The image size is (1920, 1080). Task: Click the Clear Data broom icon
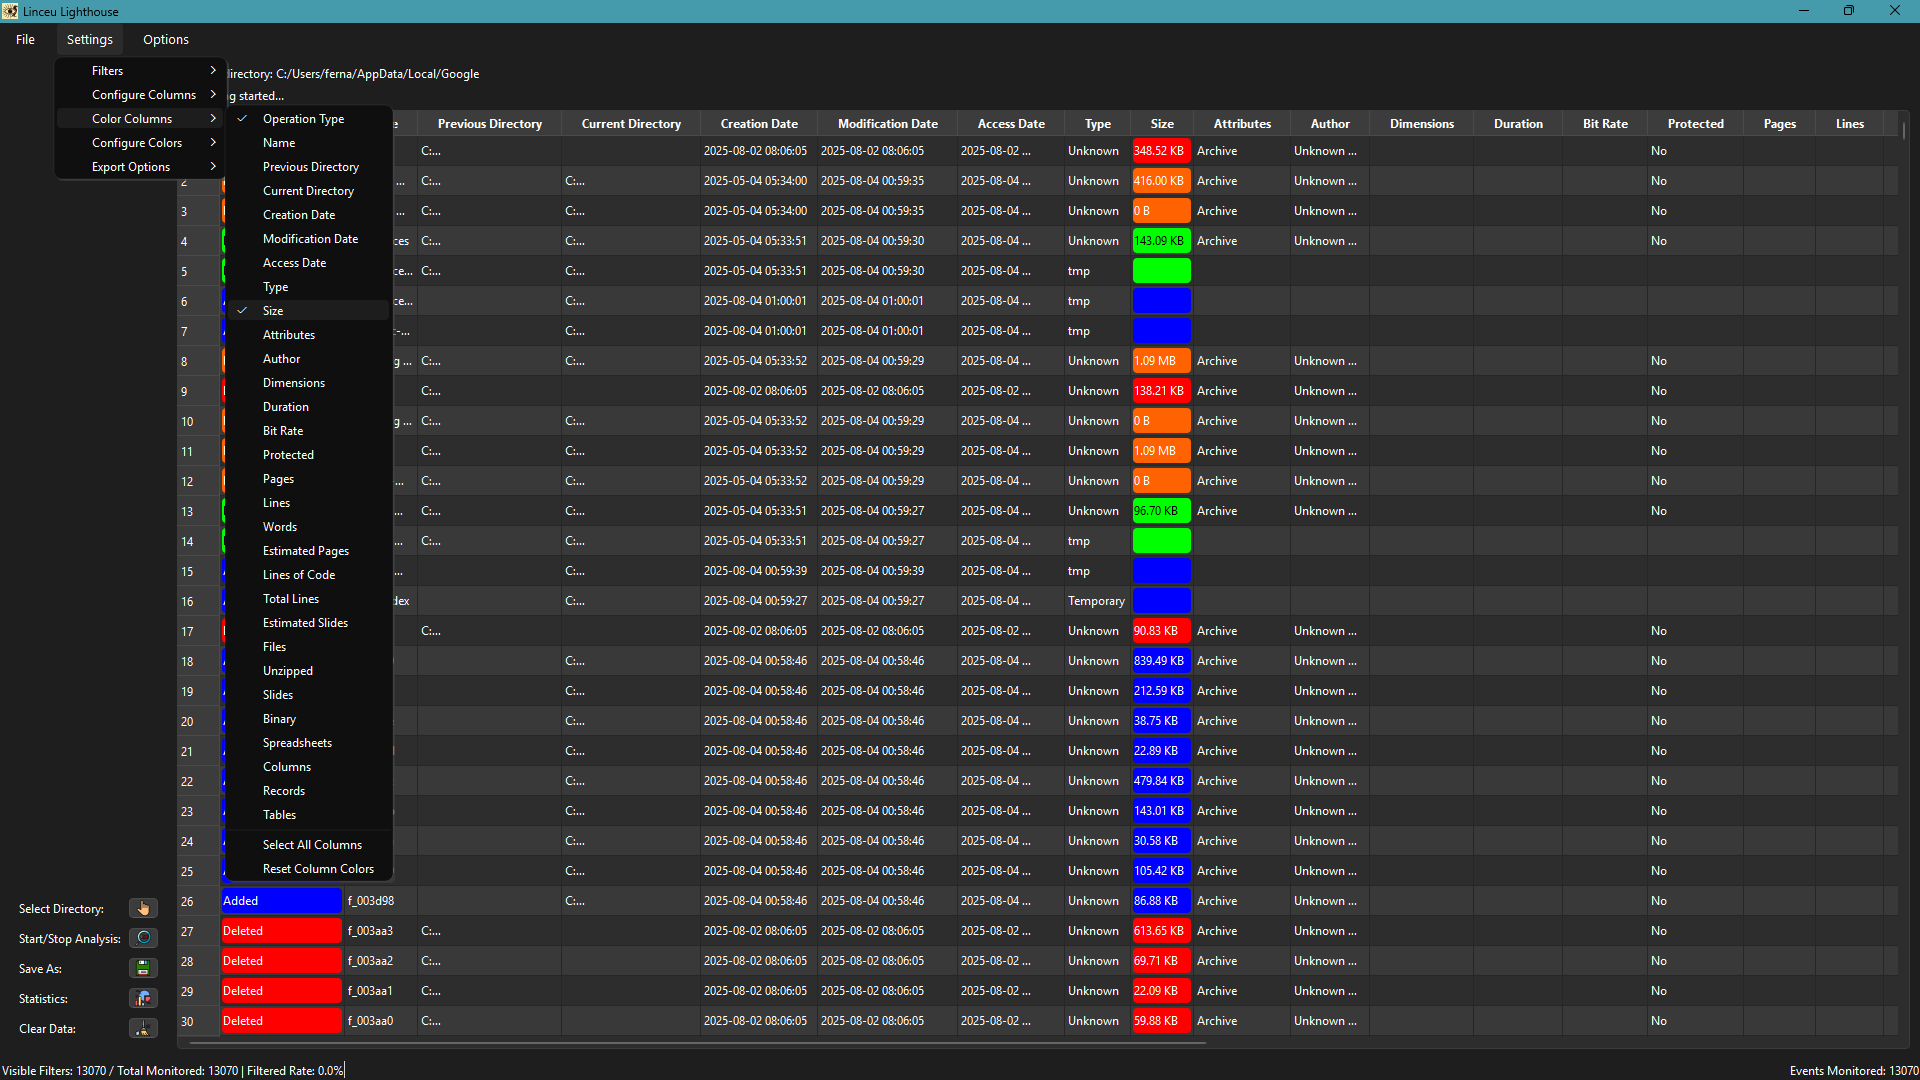coord(143,1028)
